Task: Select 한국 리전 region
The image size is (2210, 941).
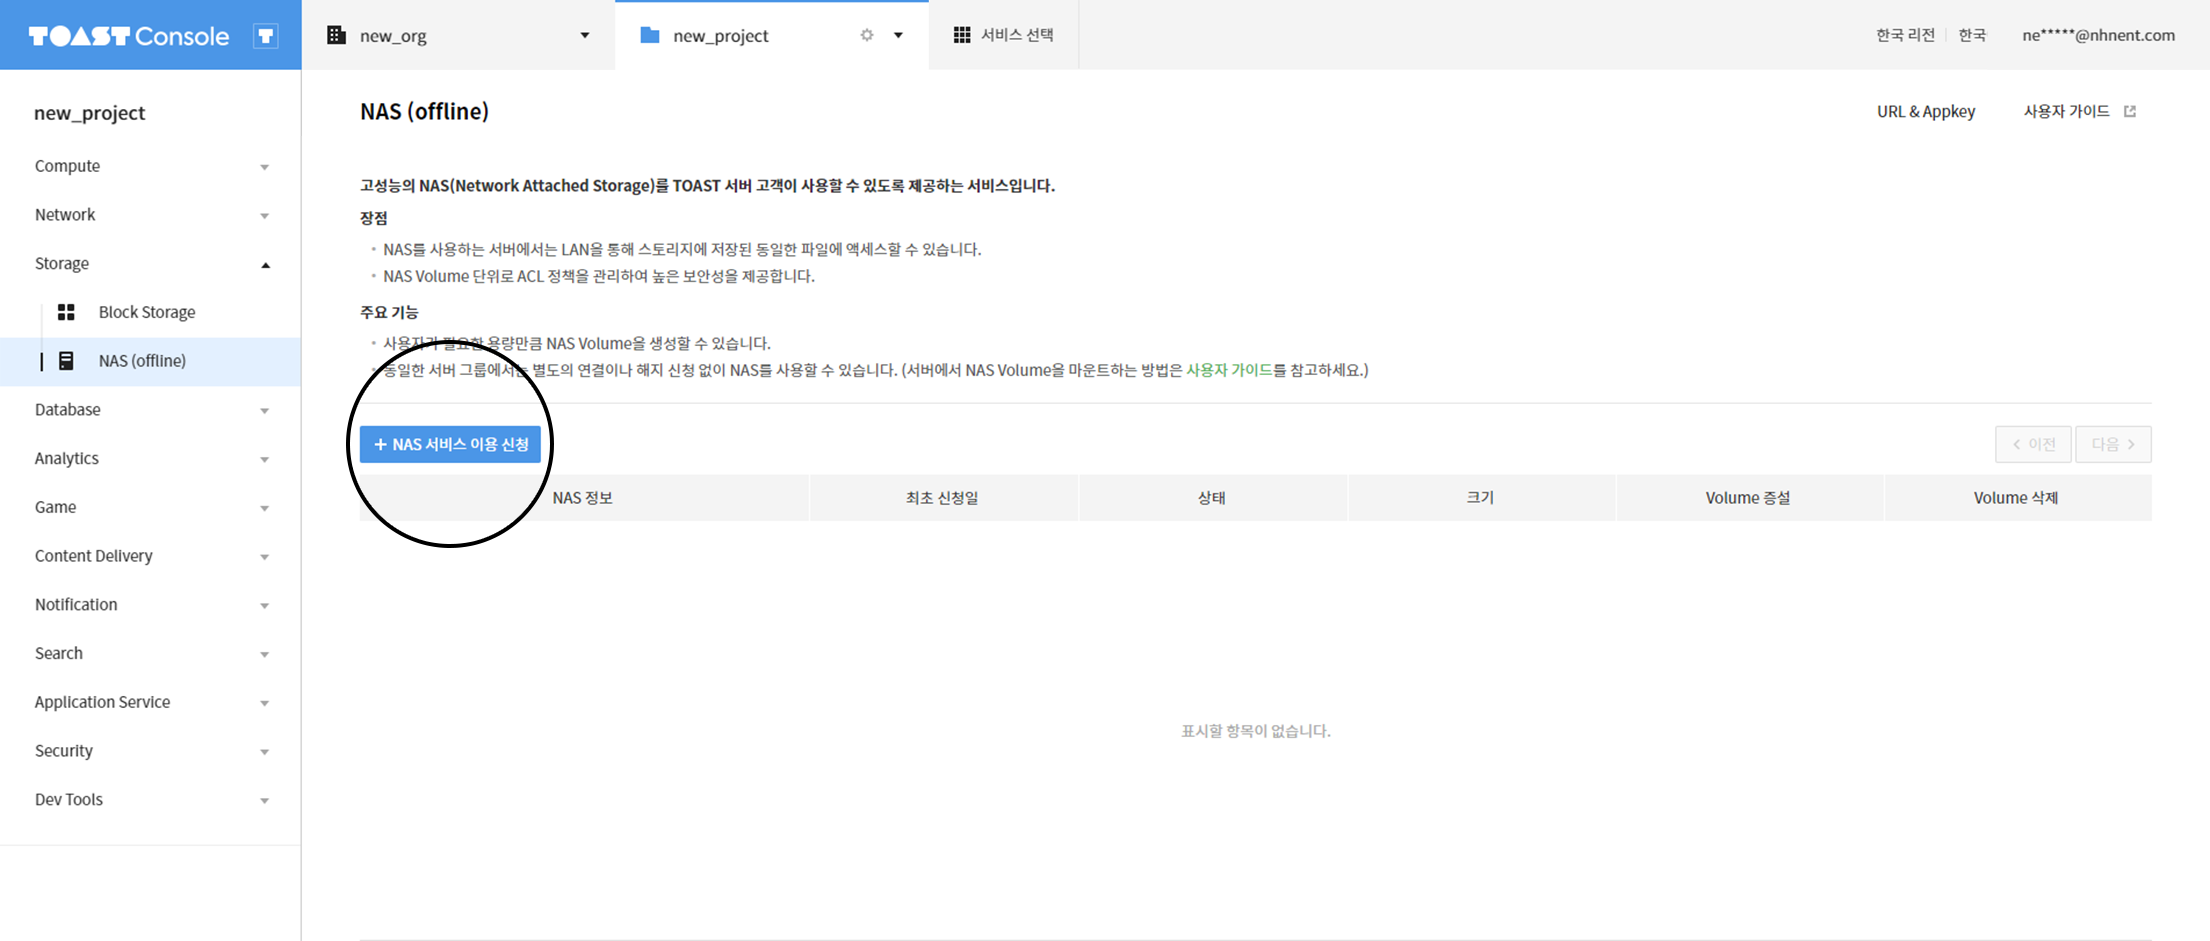Action: (1905, 35)
